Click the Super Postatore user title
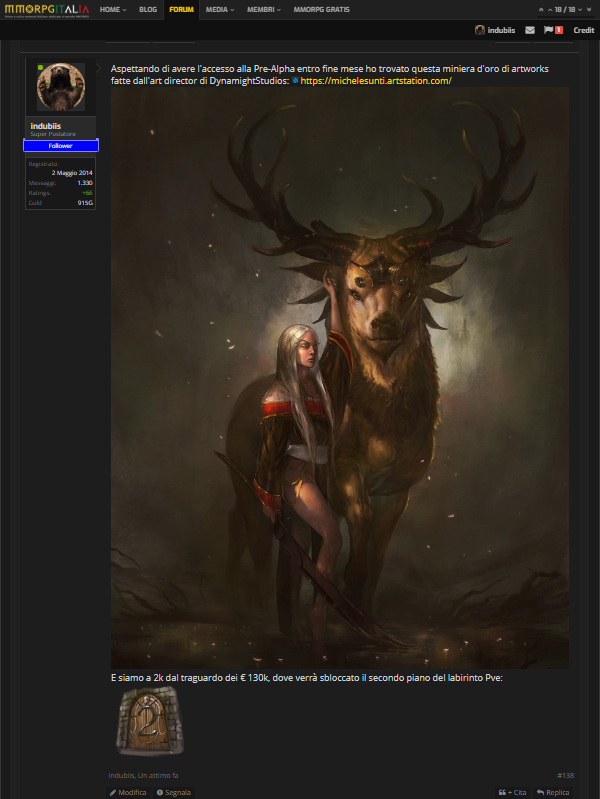 point(53,134)
